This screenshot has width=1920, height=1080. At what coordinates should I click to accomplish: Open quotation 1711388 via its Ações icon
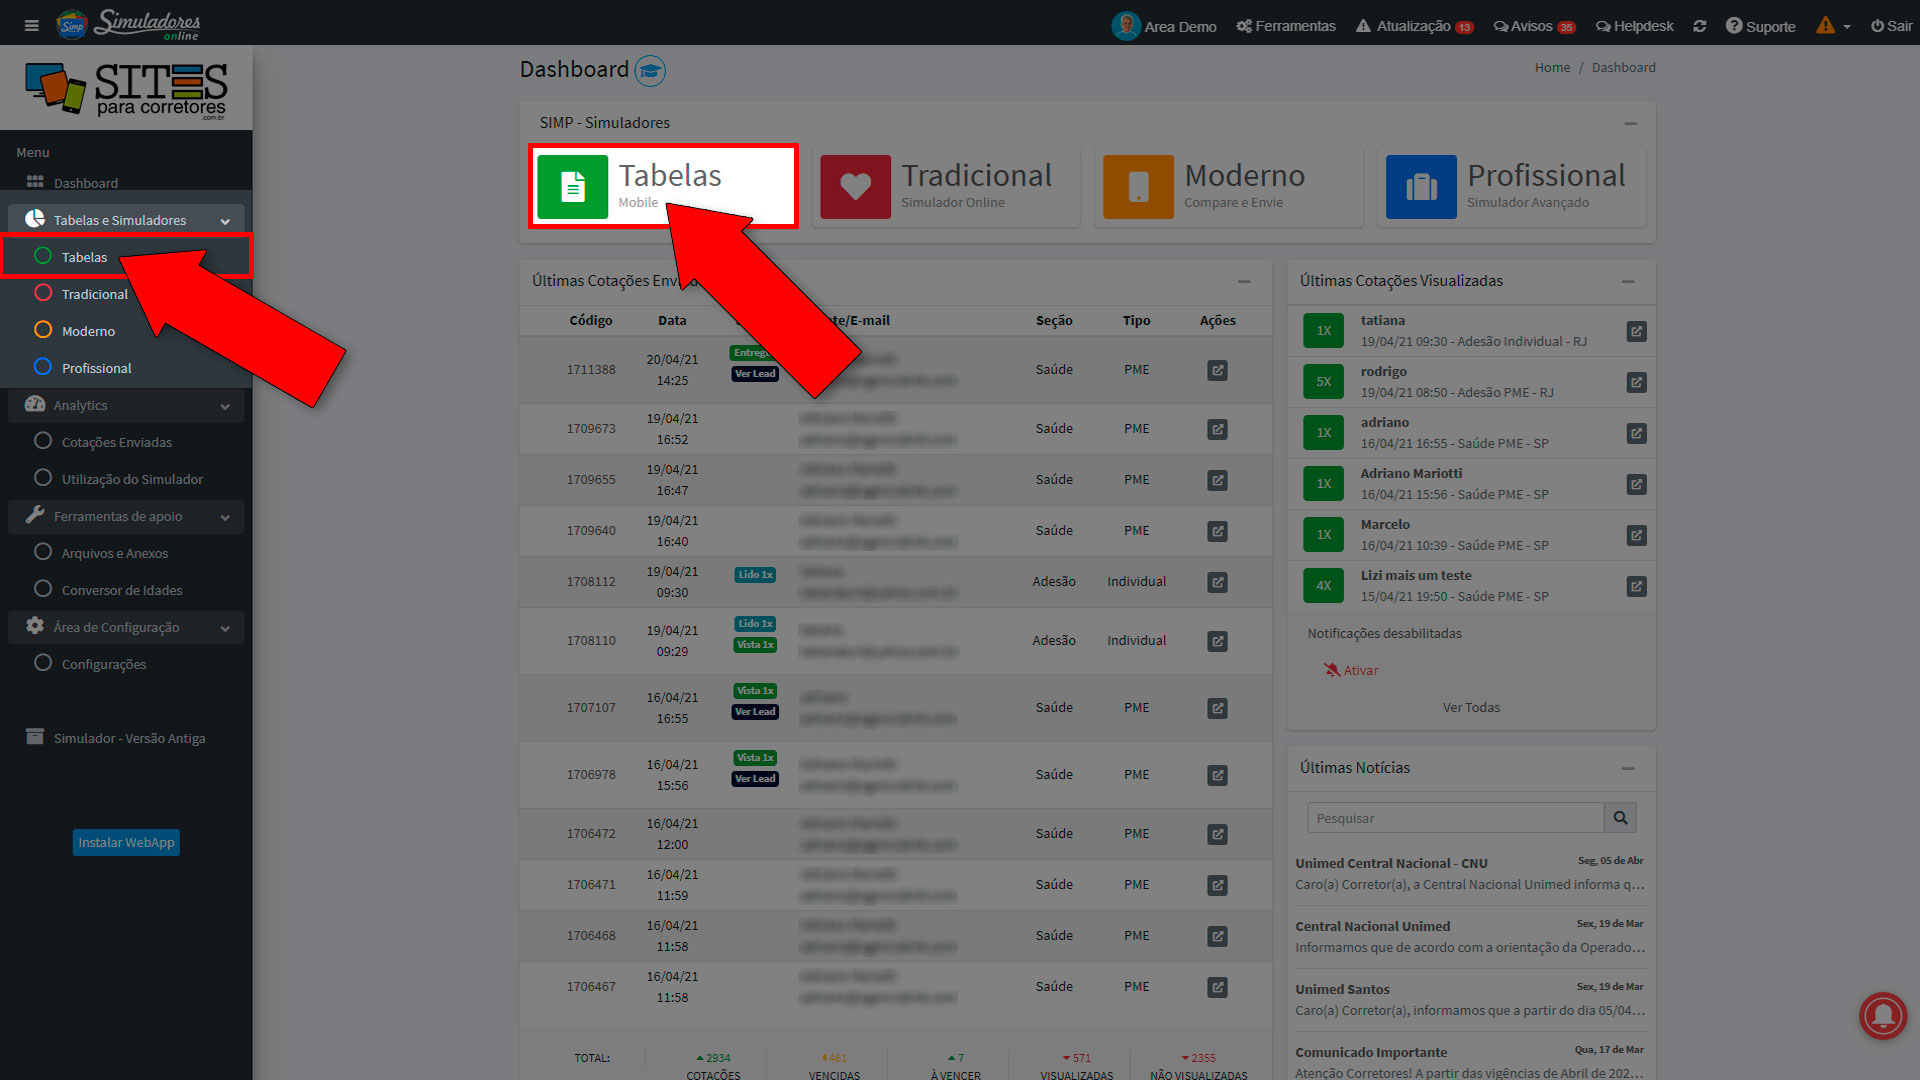(x=1217, y=370)
